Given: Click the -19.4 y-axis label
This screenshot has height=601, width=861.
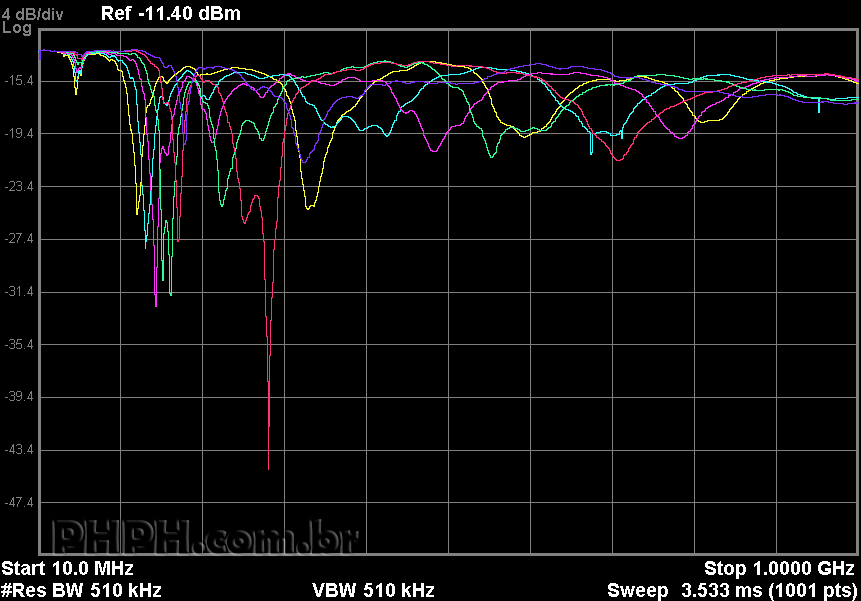Looking at the screenshot, I should coord(21,133).
